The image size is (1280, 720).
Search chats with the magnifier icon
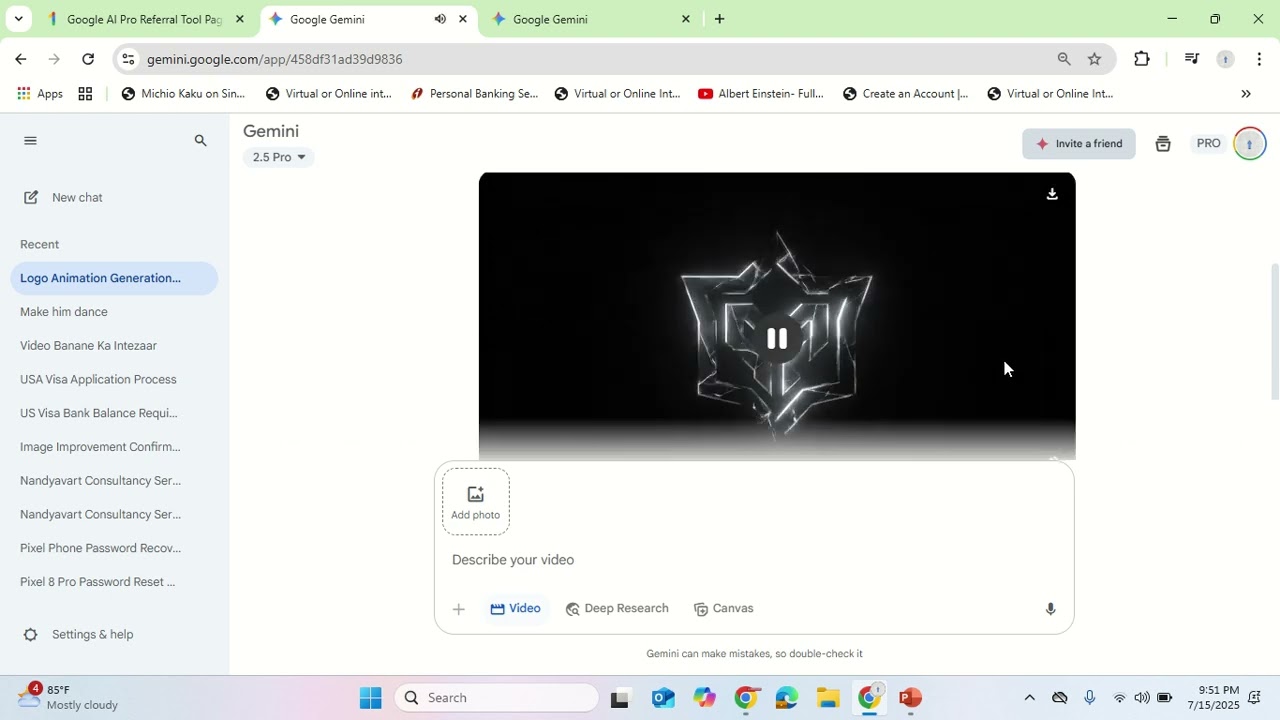(200, 141)
